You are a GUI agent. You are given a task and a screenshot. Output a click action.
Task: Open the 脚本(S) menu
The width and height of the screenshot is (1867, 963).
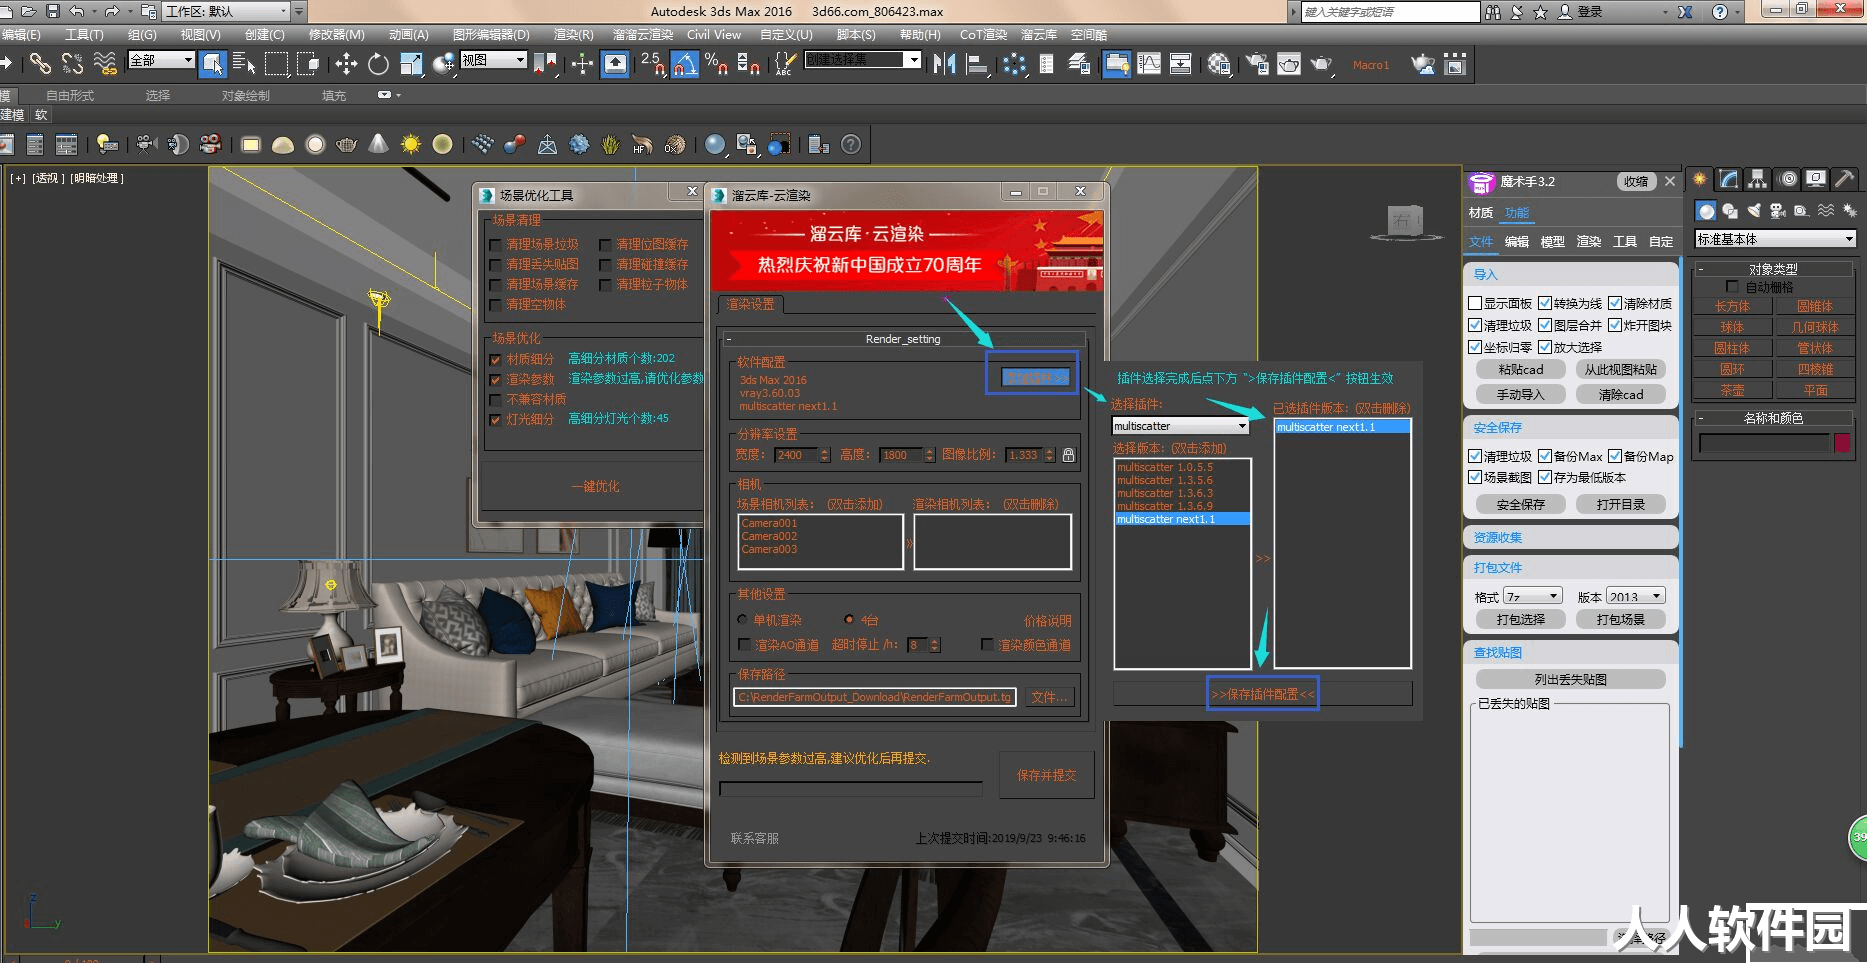point(856,34)
